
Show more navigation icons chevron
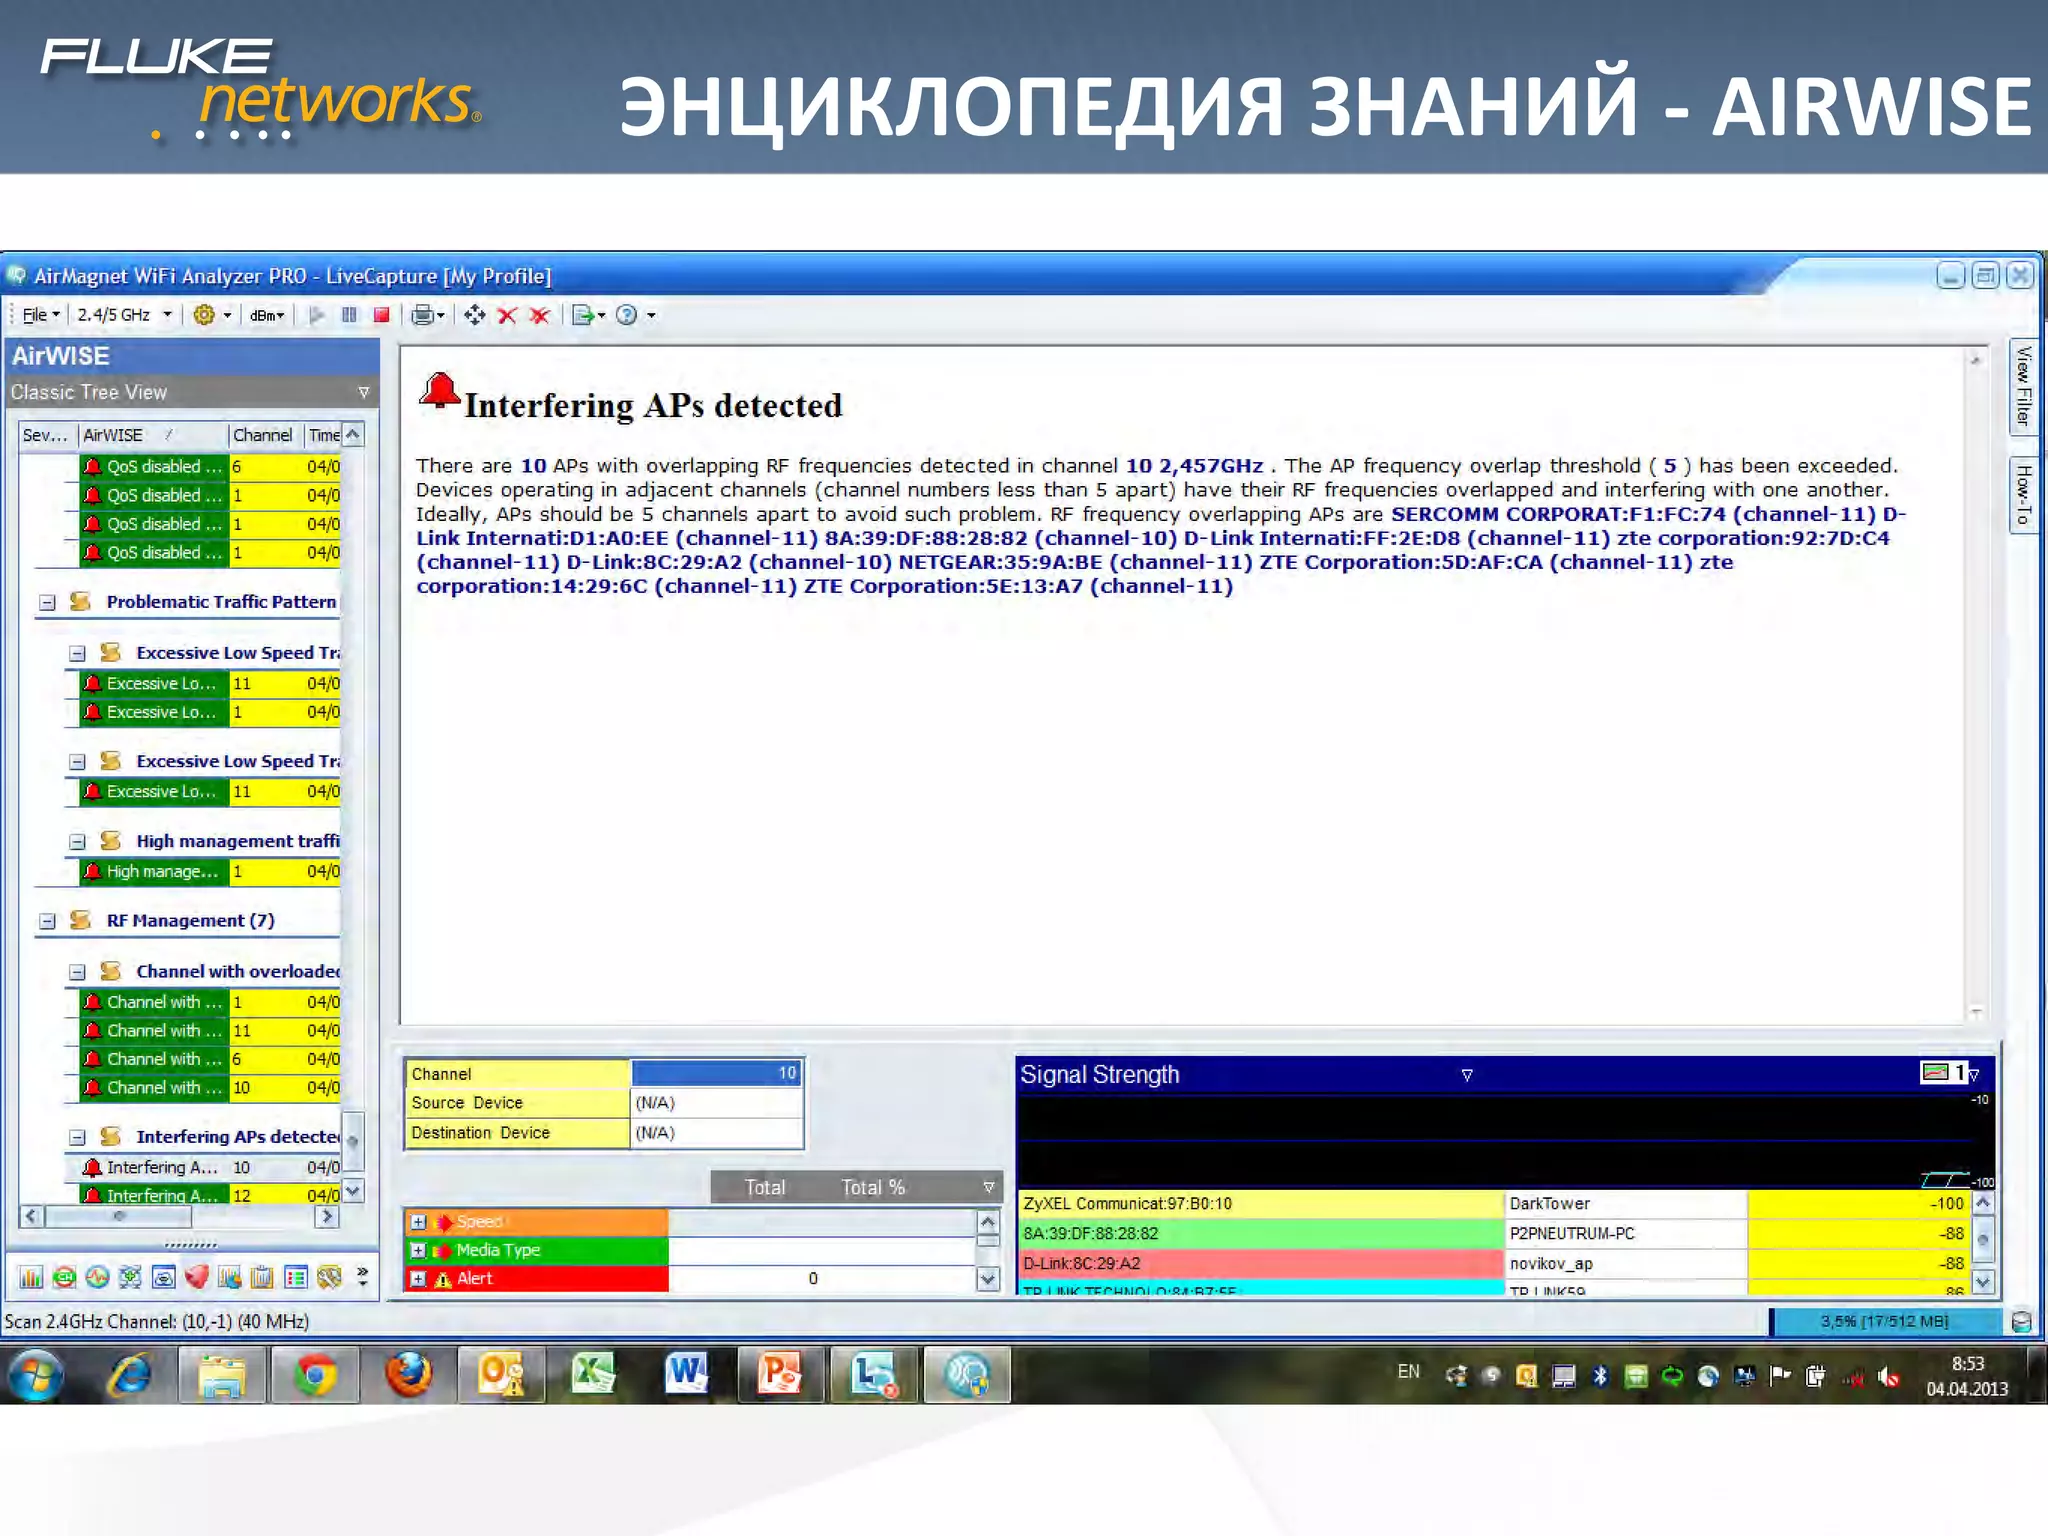[x=362, y=1277]
